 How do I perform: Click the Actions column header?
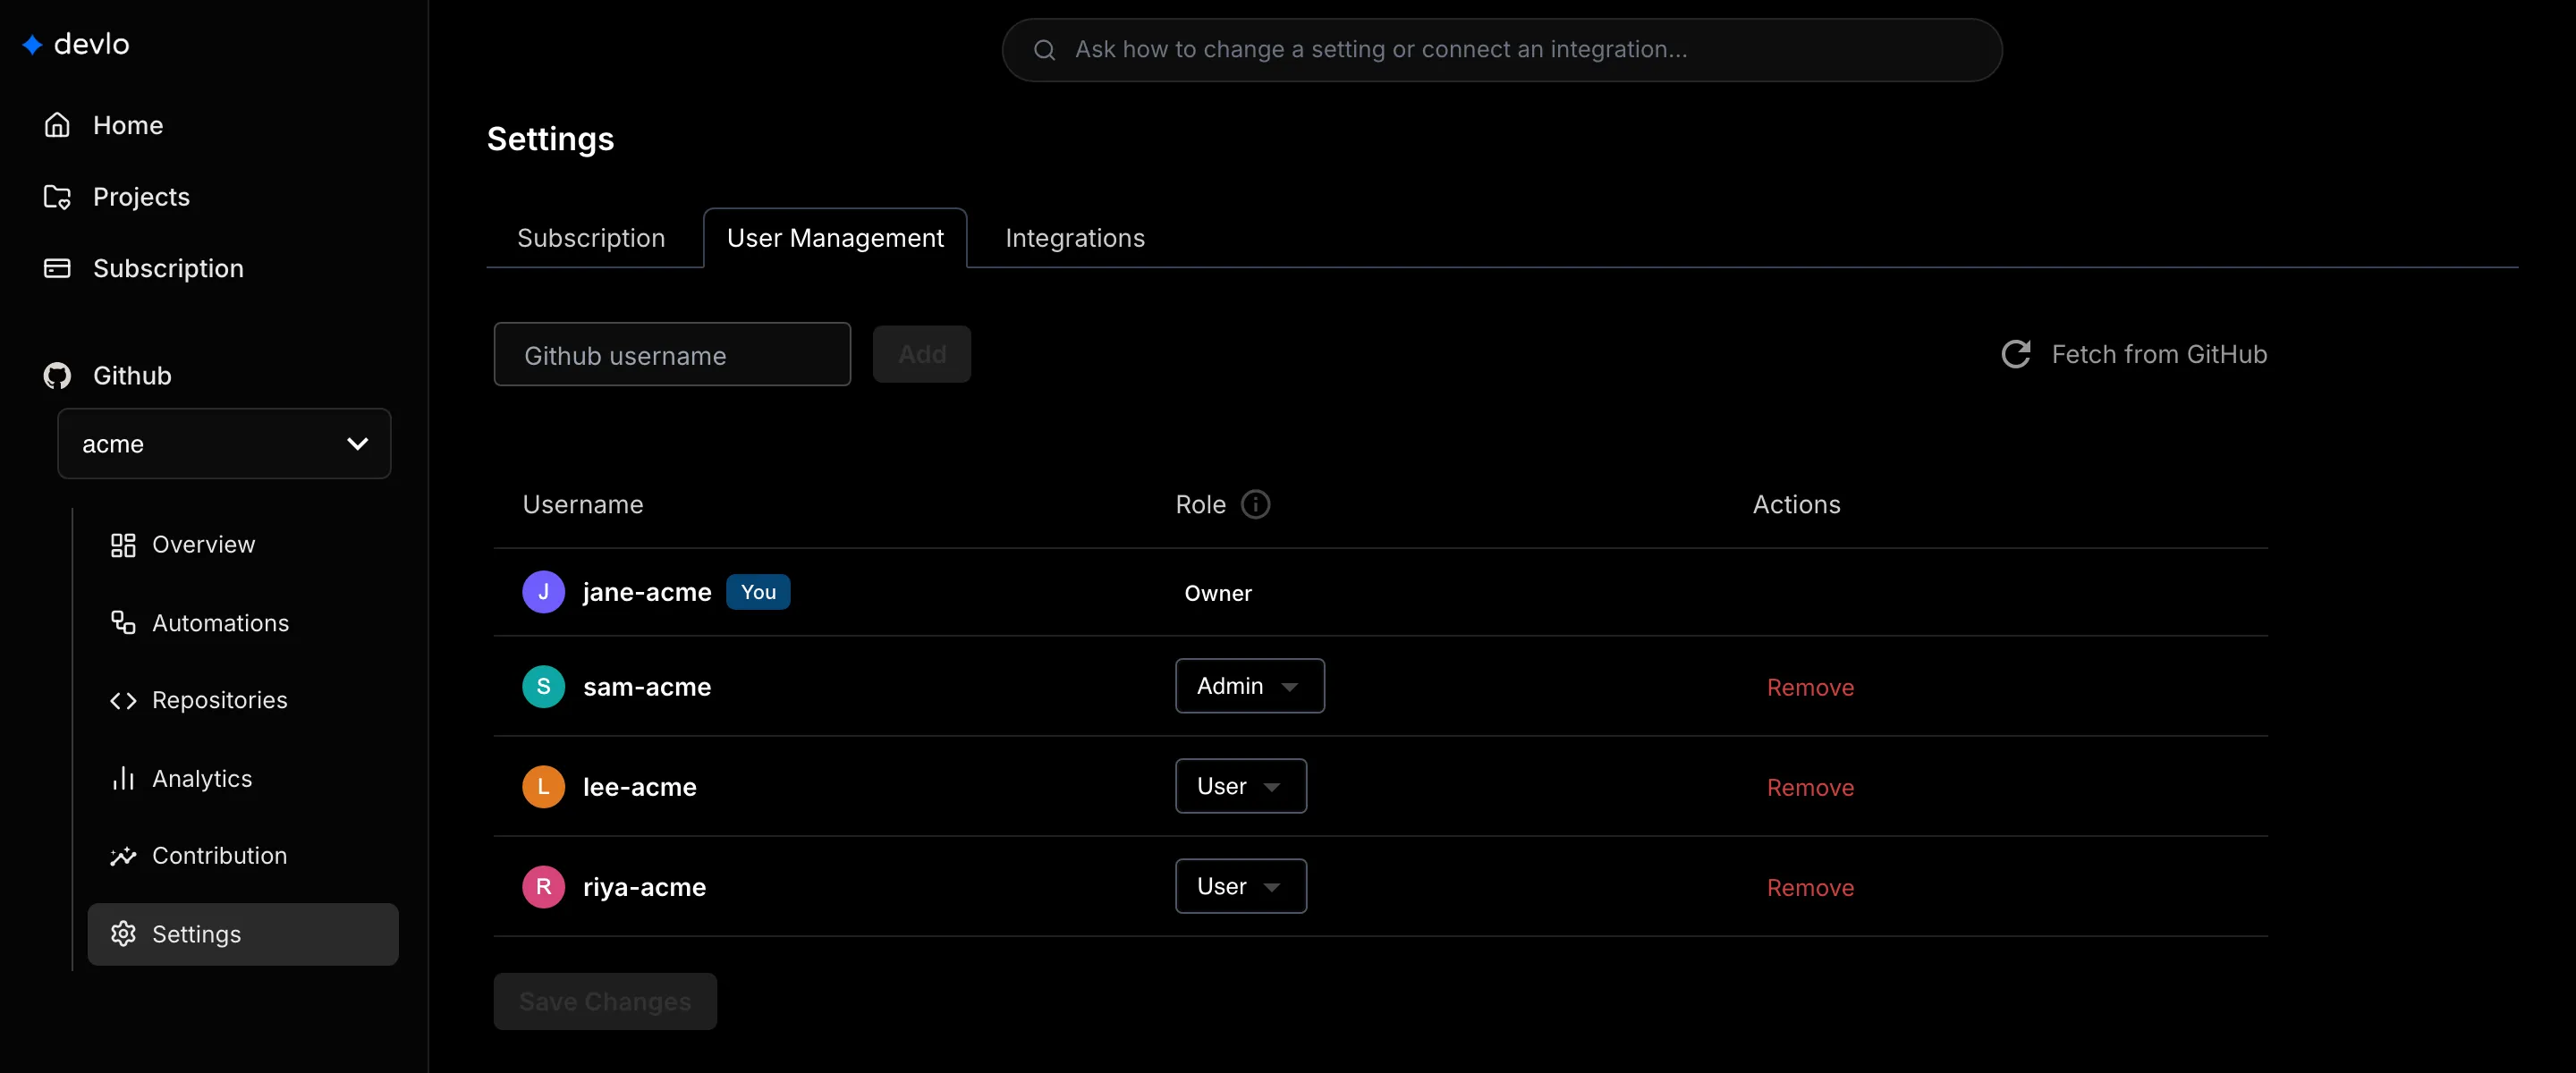point(1796,505)
